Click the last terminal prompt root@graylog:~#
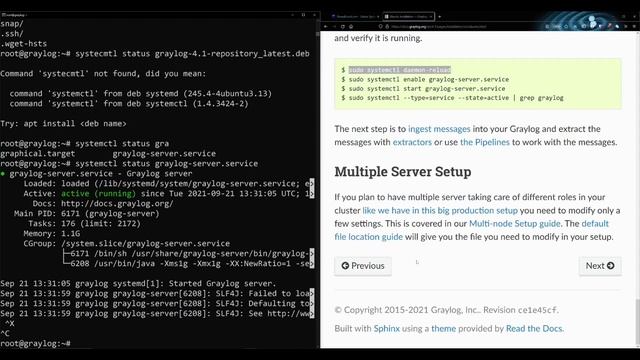The image size is (640, 360). click(36, 344)
